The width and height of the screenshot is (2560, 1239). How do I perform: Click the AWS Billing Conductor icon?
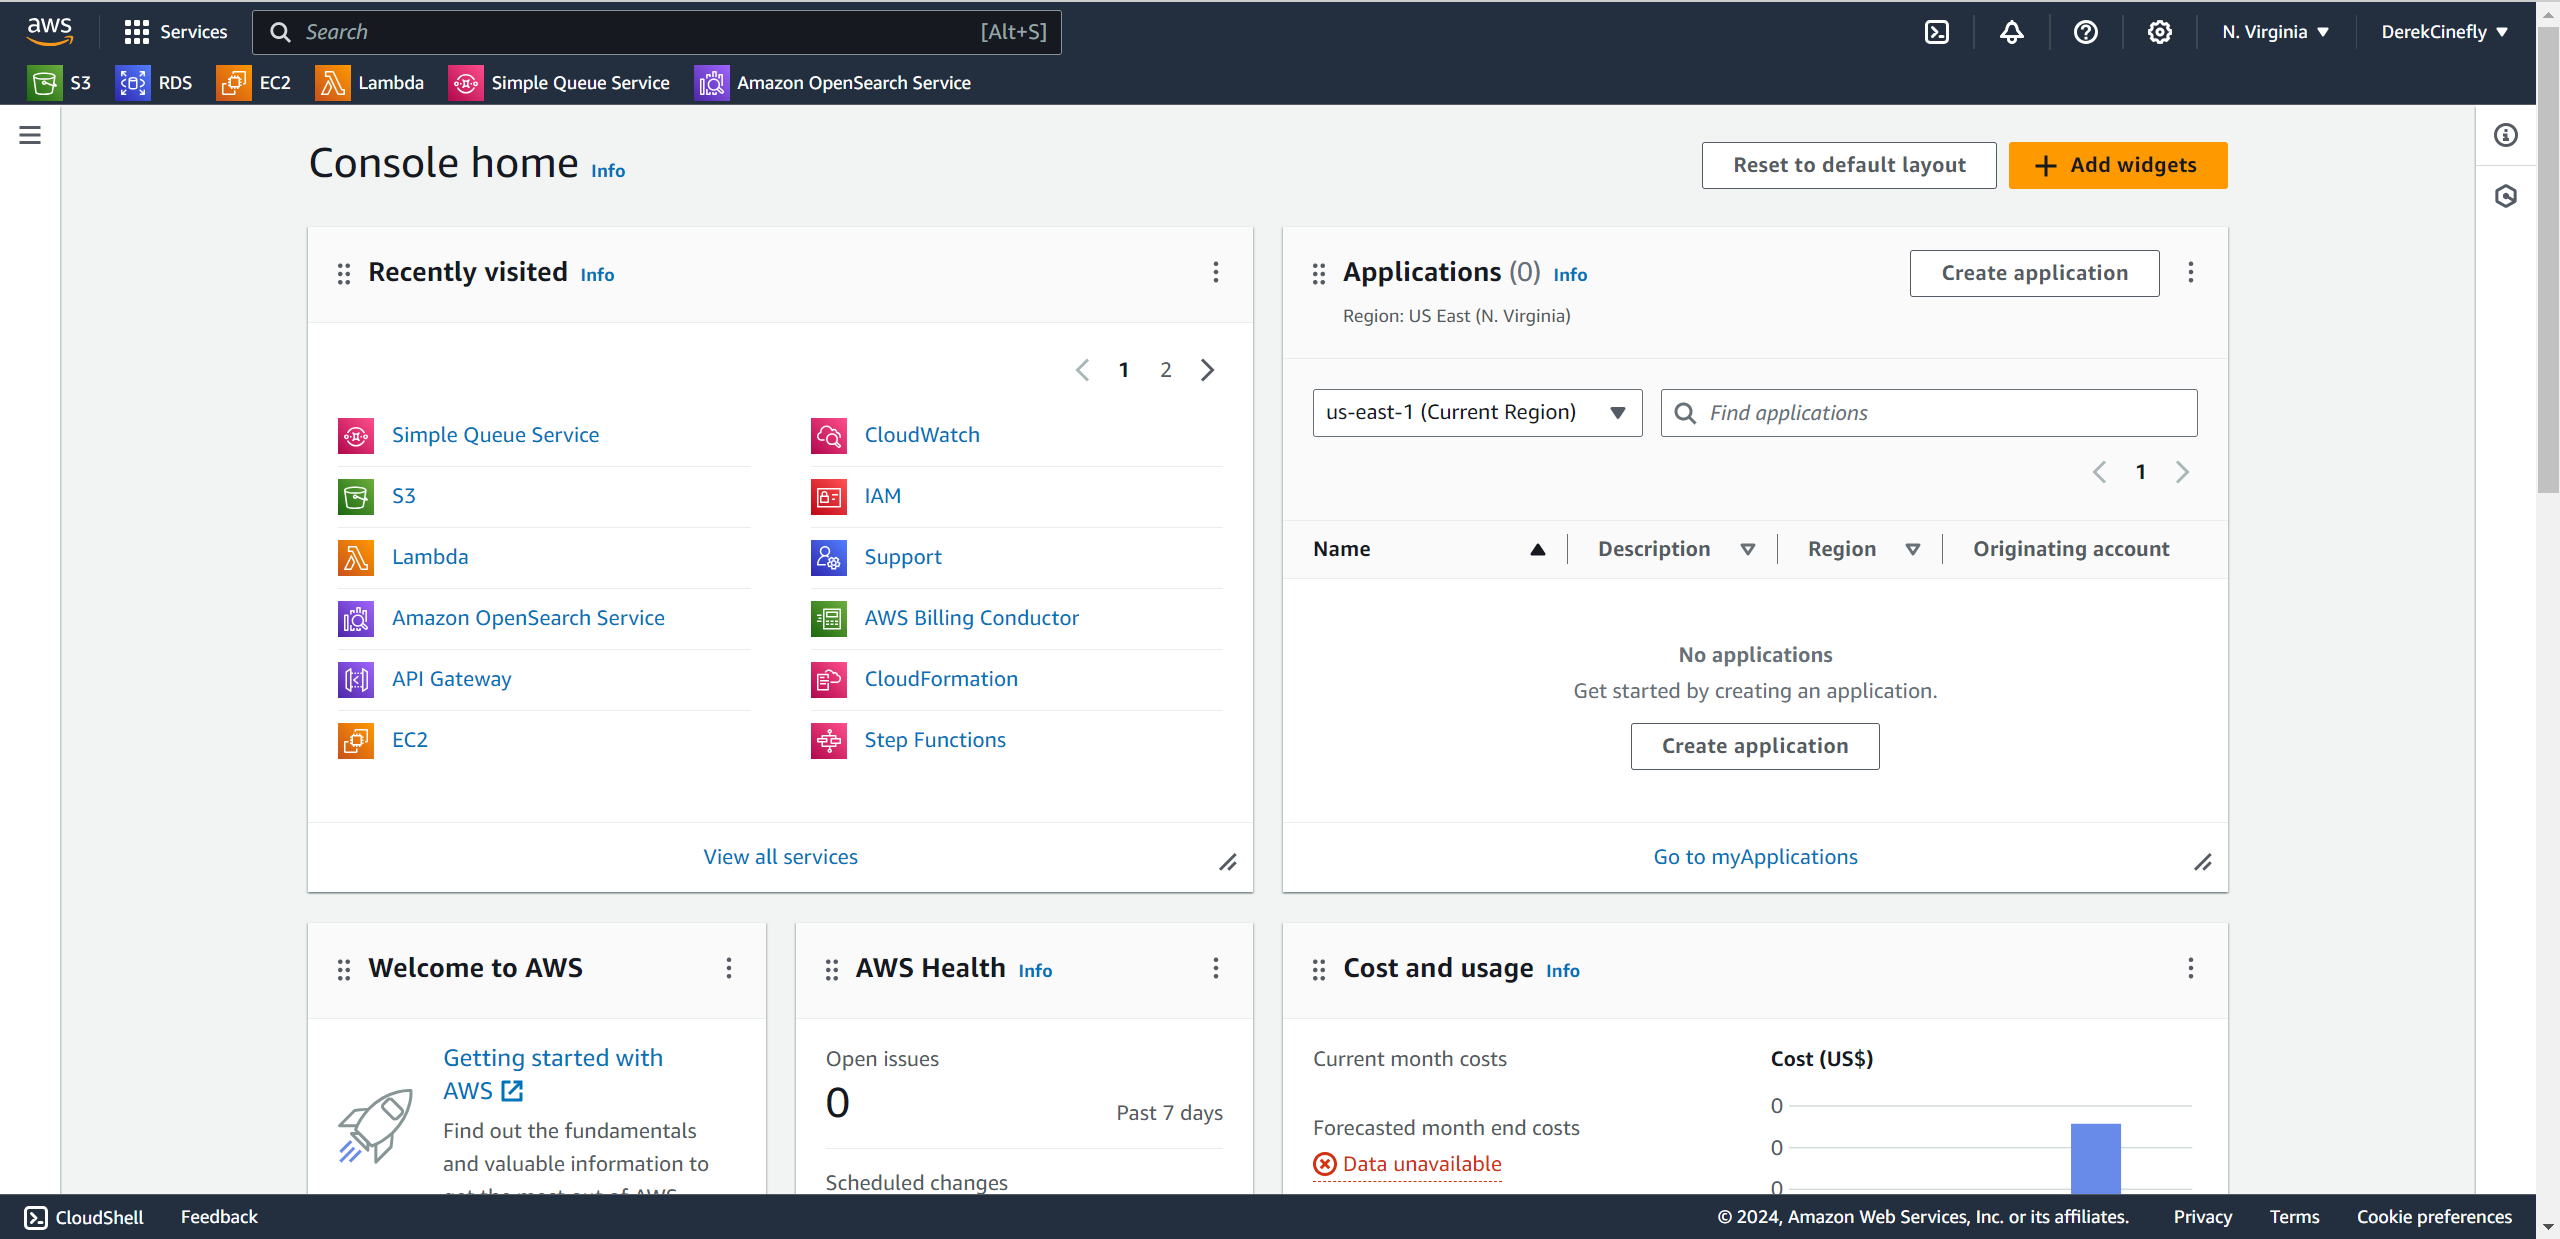tap(829, 618)
